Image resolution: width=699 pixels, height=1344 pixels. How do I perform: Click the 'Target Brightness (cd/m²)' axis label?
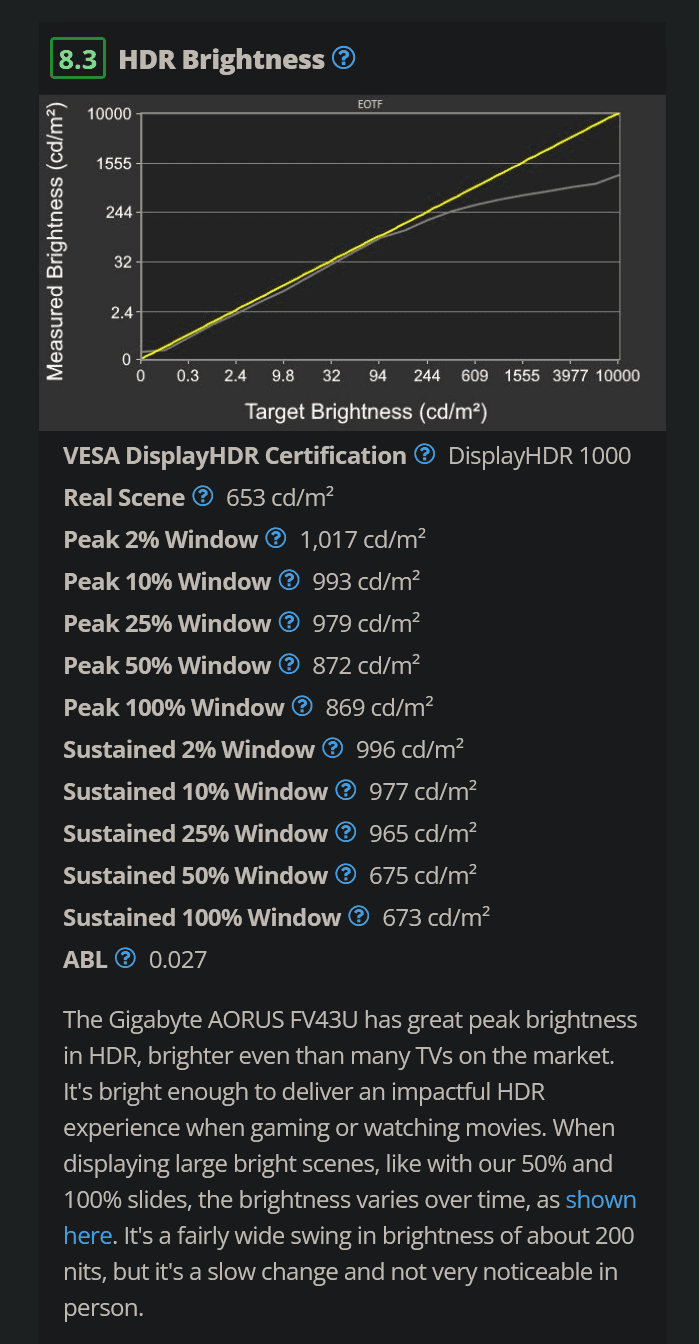(x=366, y=411)
